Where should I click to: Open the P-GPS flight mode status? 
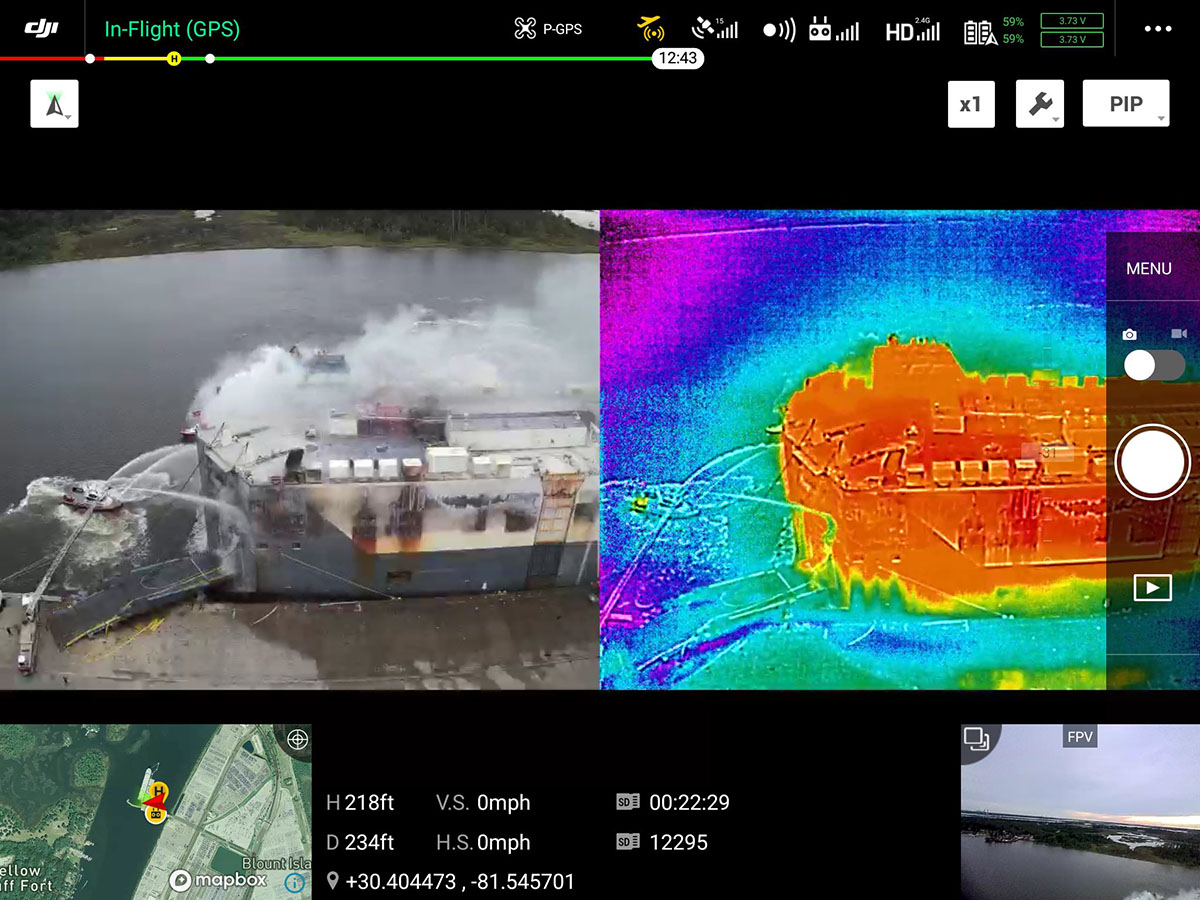pos(548,29)
